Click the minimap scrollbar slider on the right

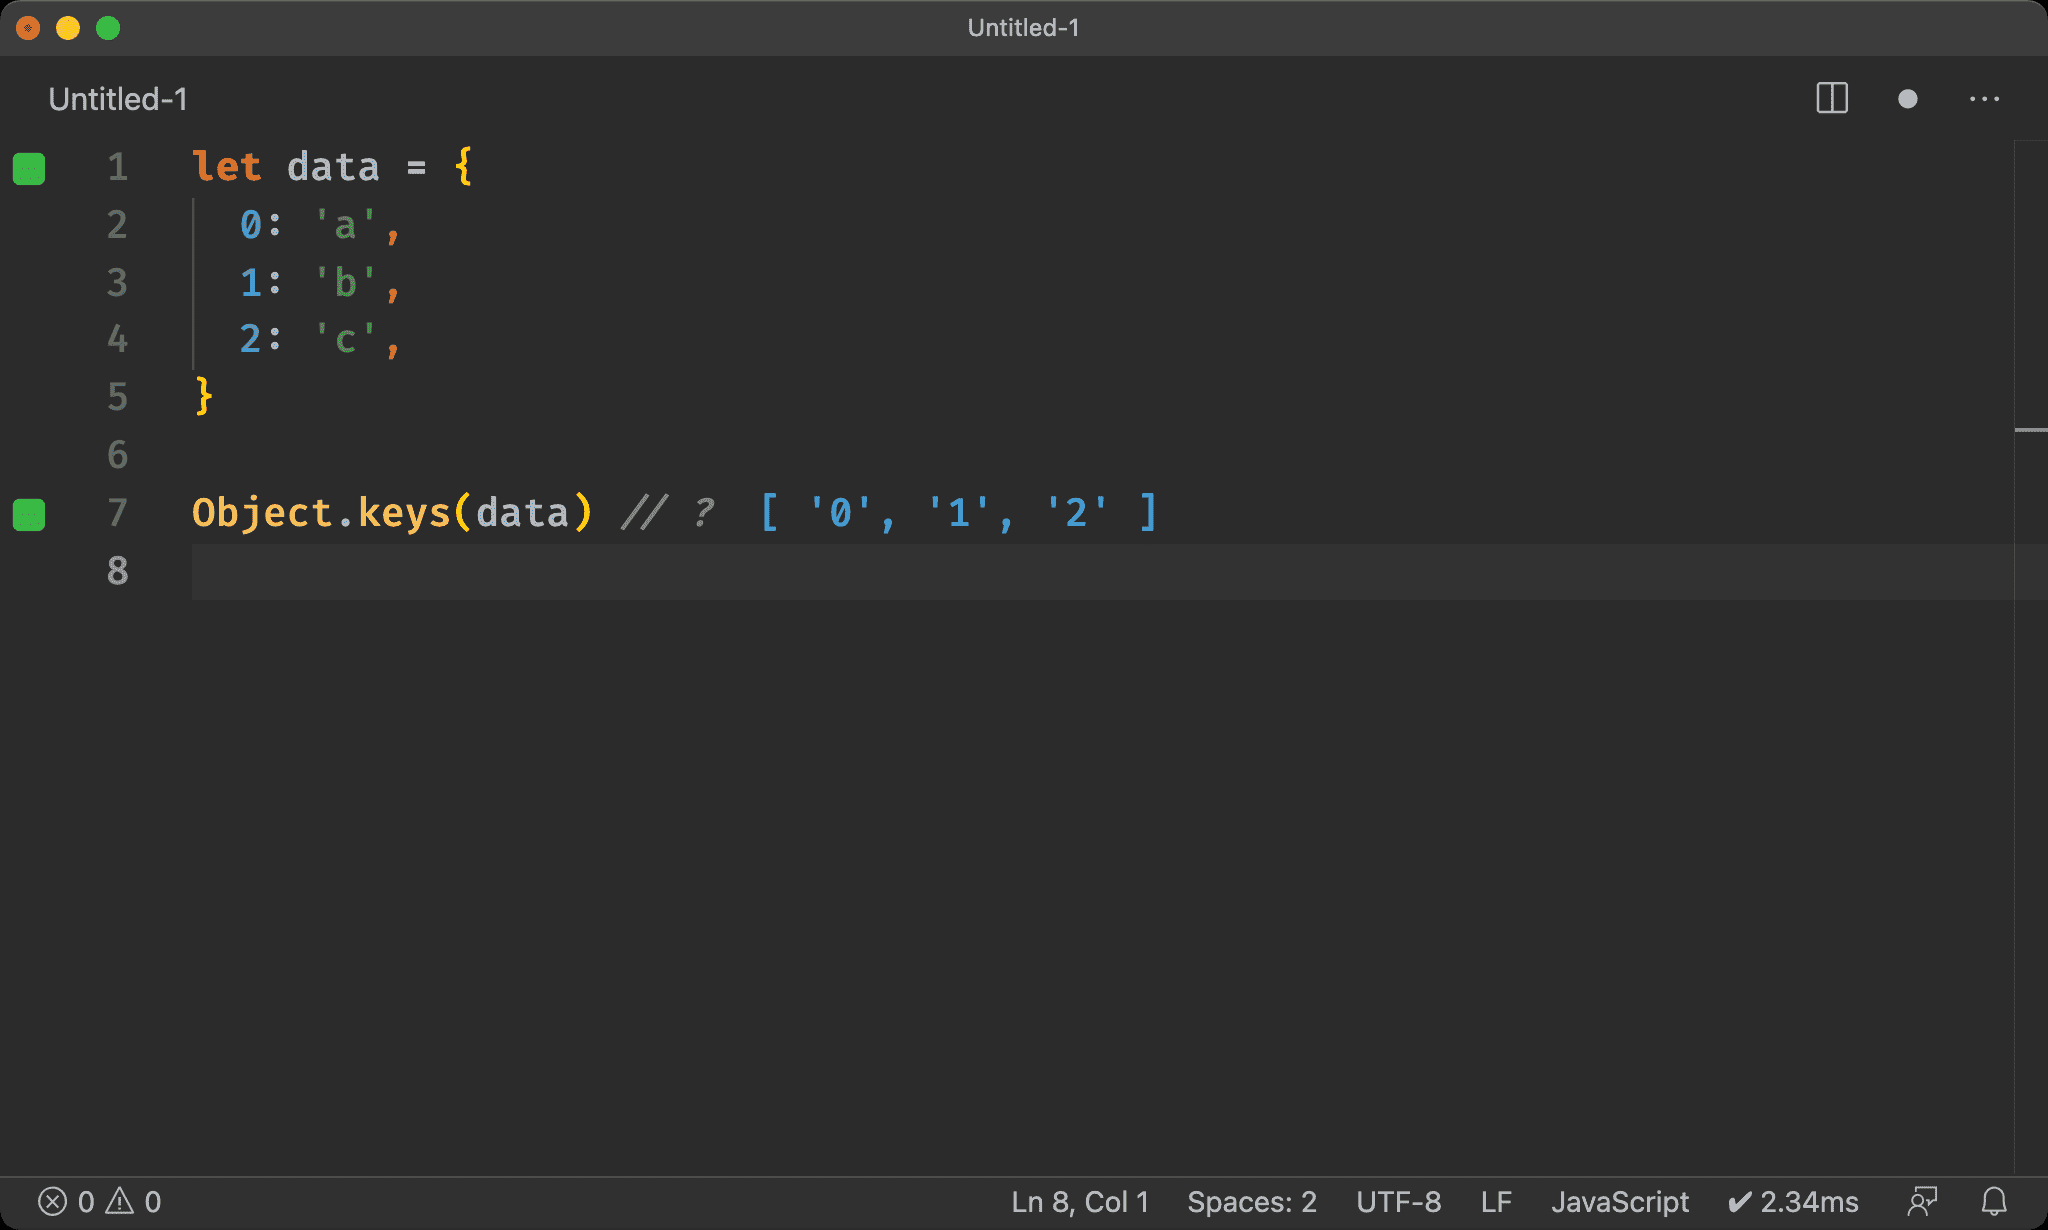tap(2030, 430)
